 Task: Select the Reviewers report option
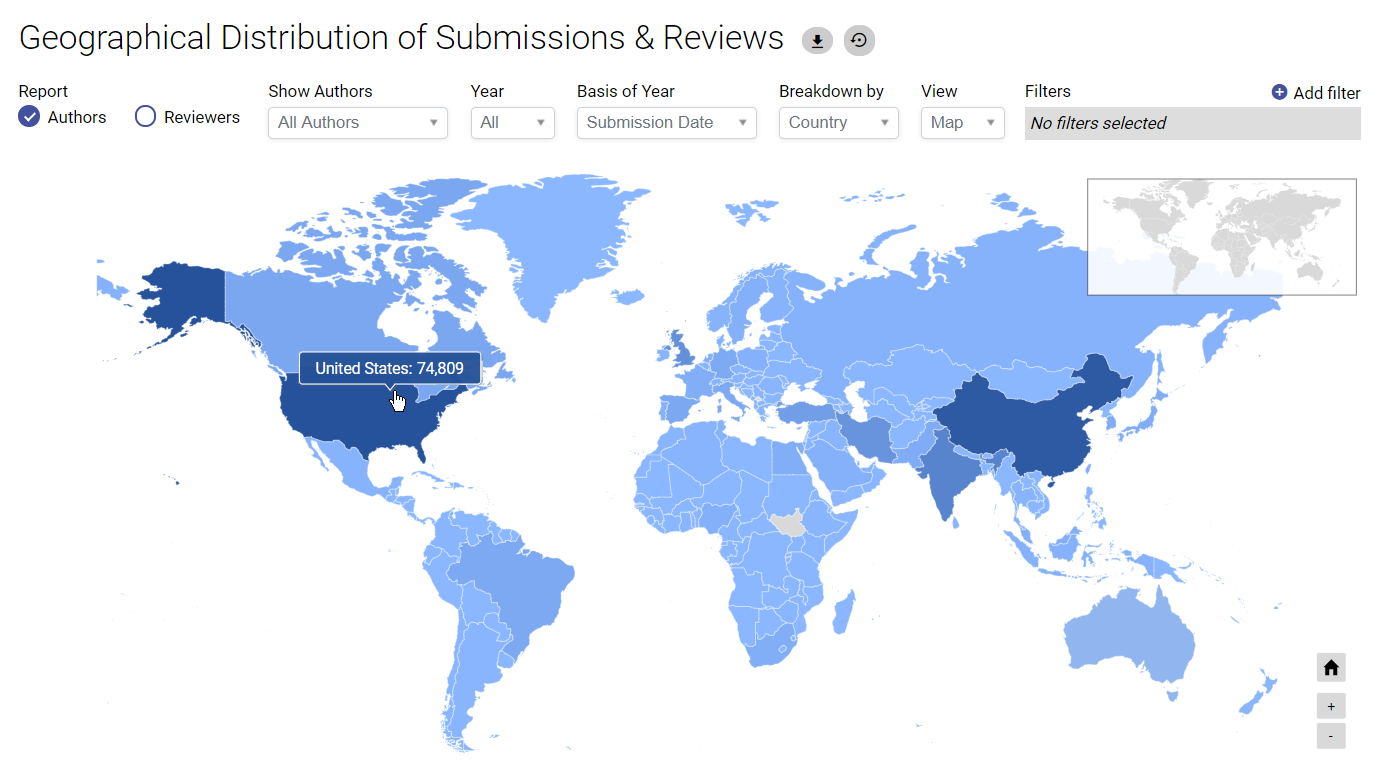click(146, 117)
